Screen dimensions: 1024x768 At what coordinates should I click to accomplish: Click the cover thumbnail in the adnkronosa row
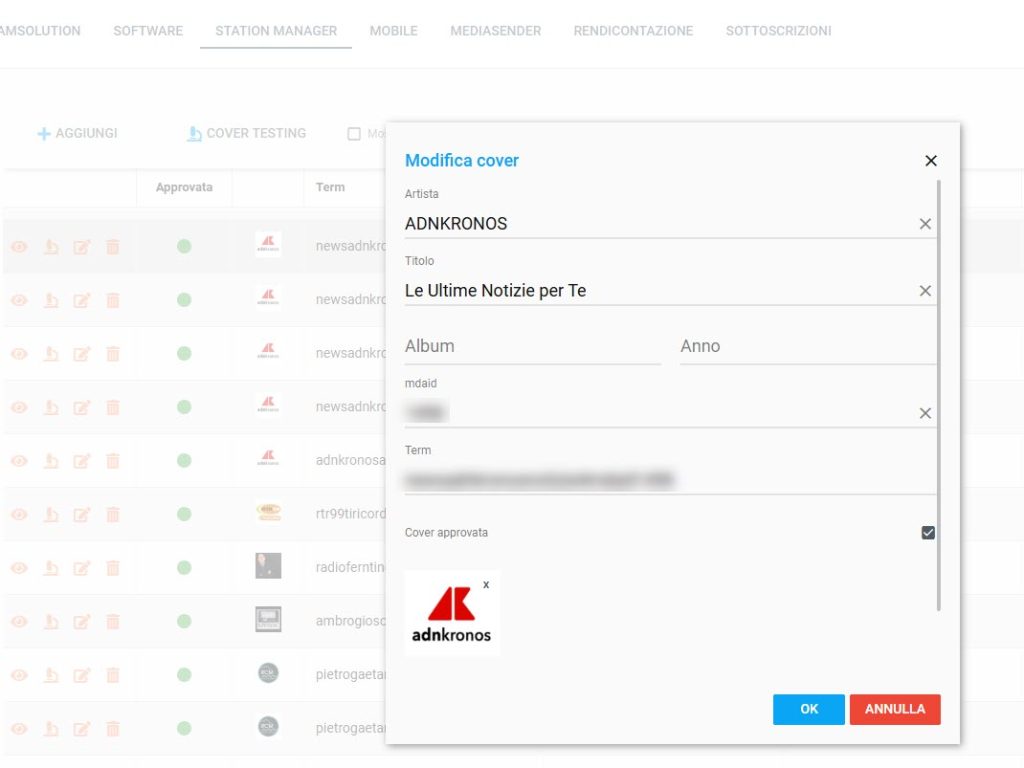coord(268,459)
